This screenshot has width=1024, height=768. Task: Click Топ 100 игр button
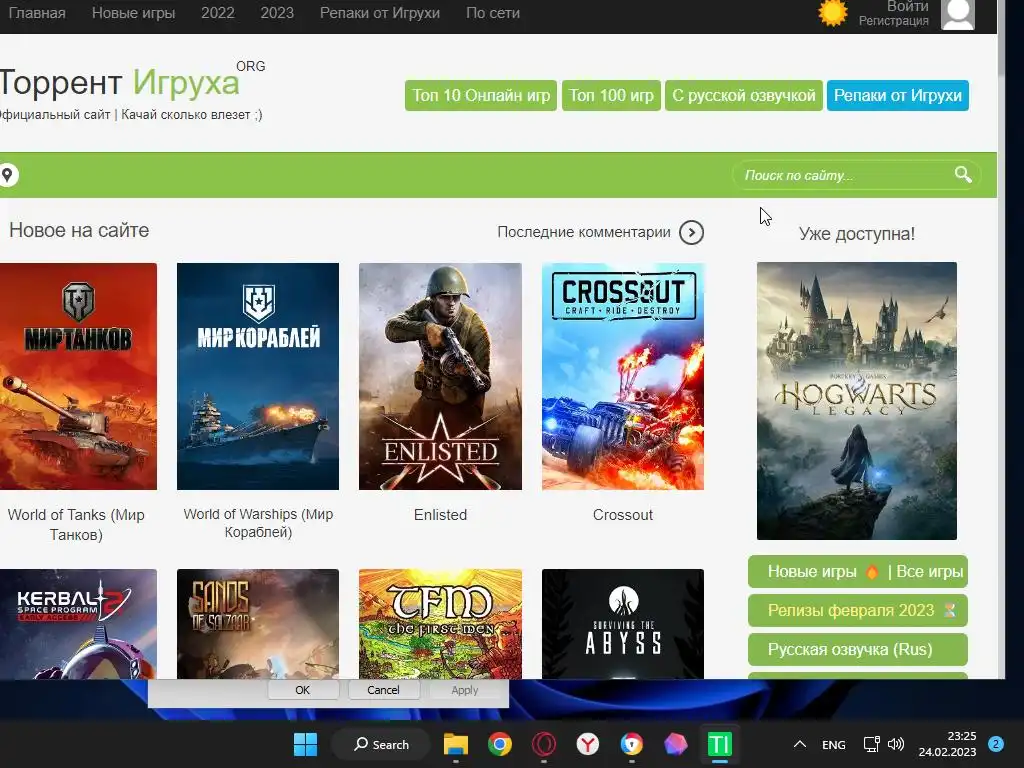(611, 95)
